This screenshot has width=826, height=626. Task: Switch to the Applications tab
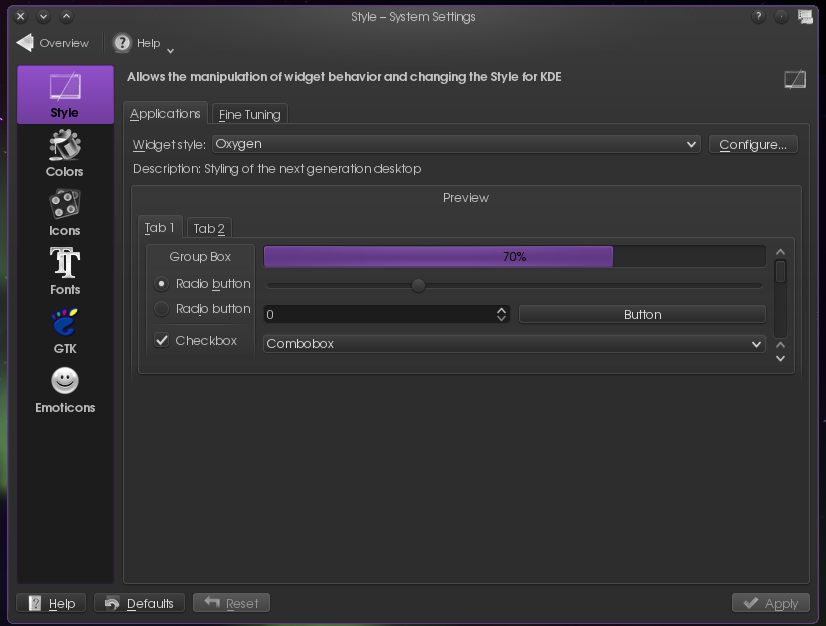click(165, 113)
